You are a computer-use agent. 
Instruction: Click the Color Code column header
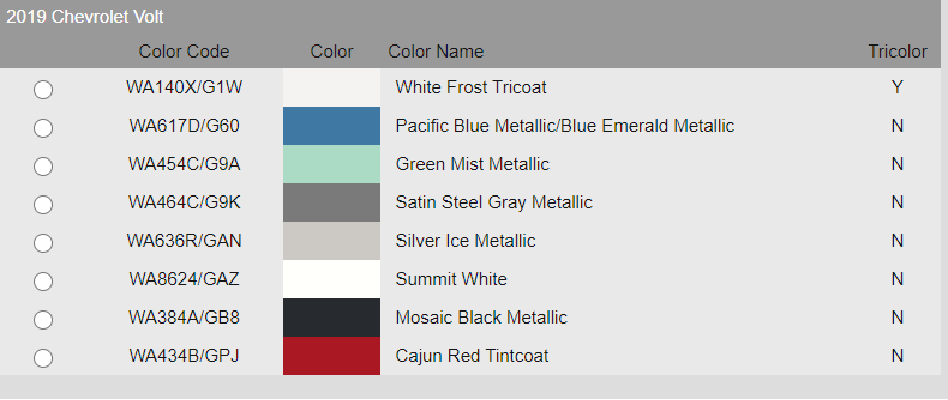click(184, 51)
